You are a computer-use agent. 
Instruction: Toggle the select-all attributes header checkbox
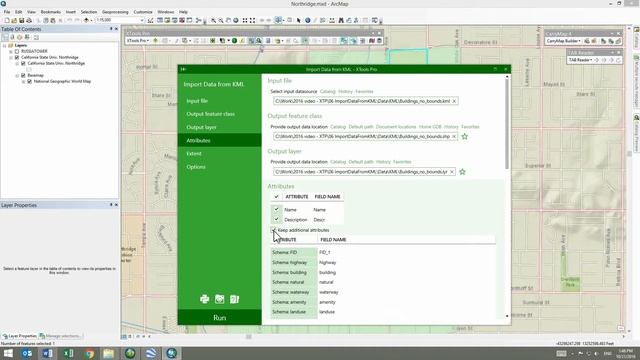coord(276,197)
